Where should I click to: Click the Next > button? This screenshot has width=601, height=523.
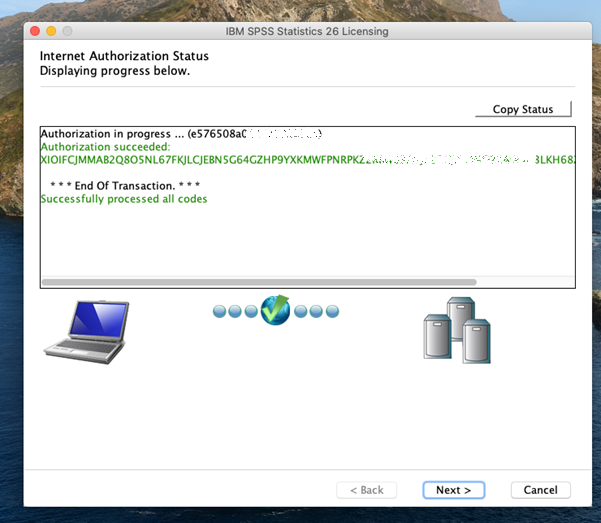pos(453,490)
